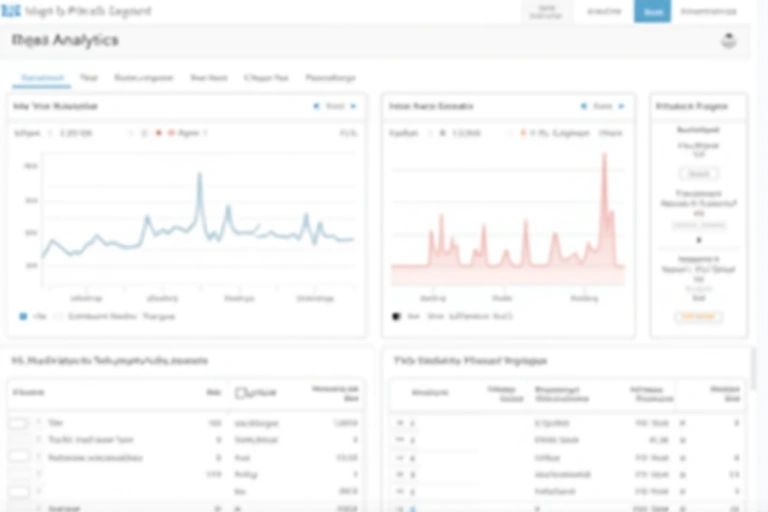Click the blue dot icon in left chart header
Image resolution: width=768 pixels, height=512 pixels.
click(x=317, y=106)
